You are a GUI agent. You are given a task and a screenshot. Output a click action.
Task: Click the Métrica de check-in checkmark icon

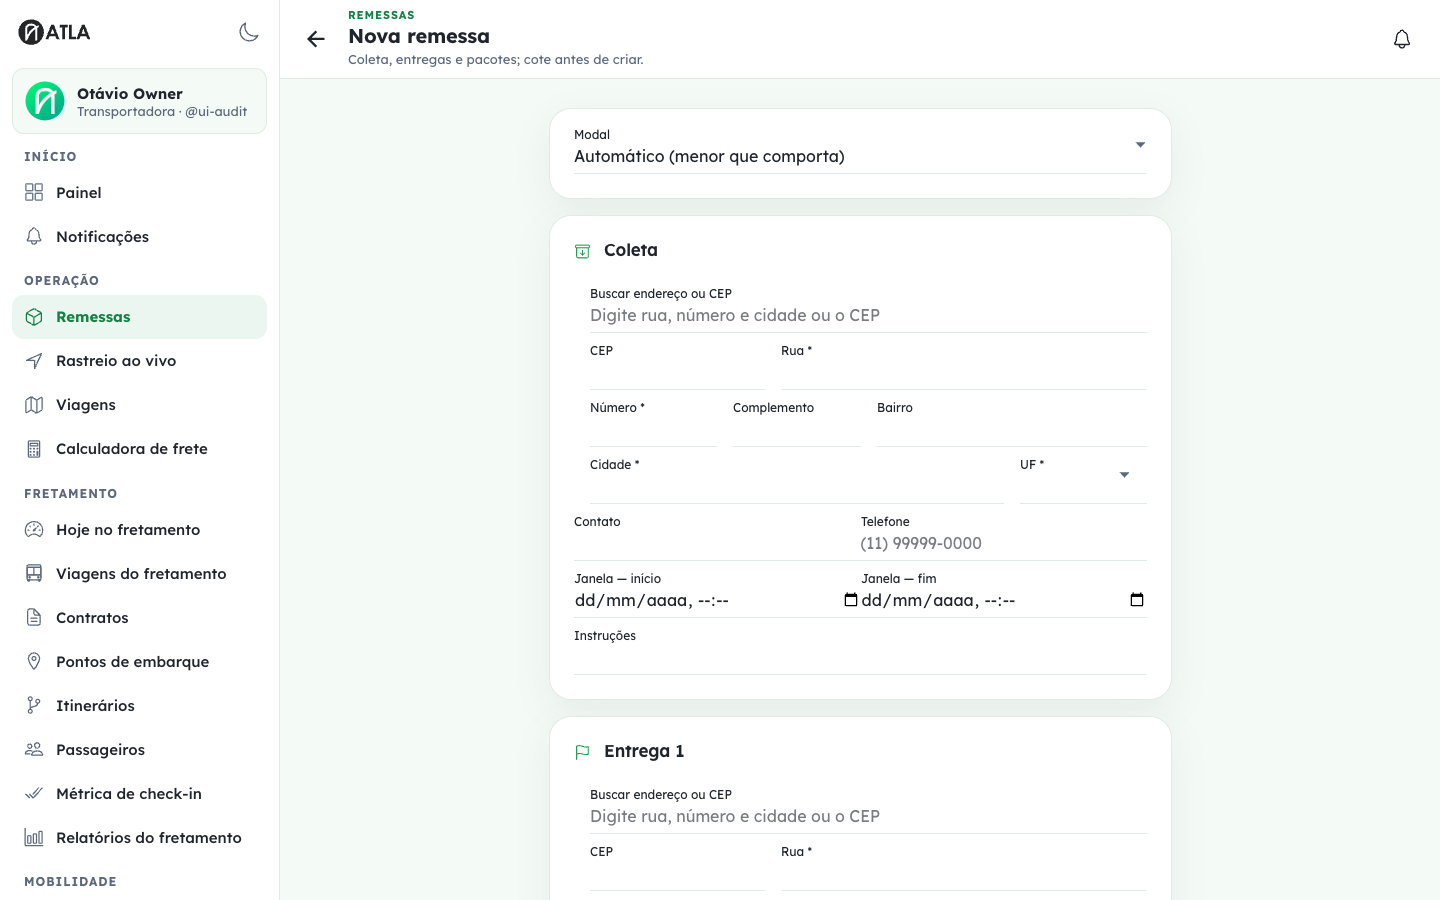(x=34, y=794)
